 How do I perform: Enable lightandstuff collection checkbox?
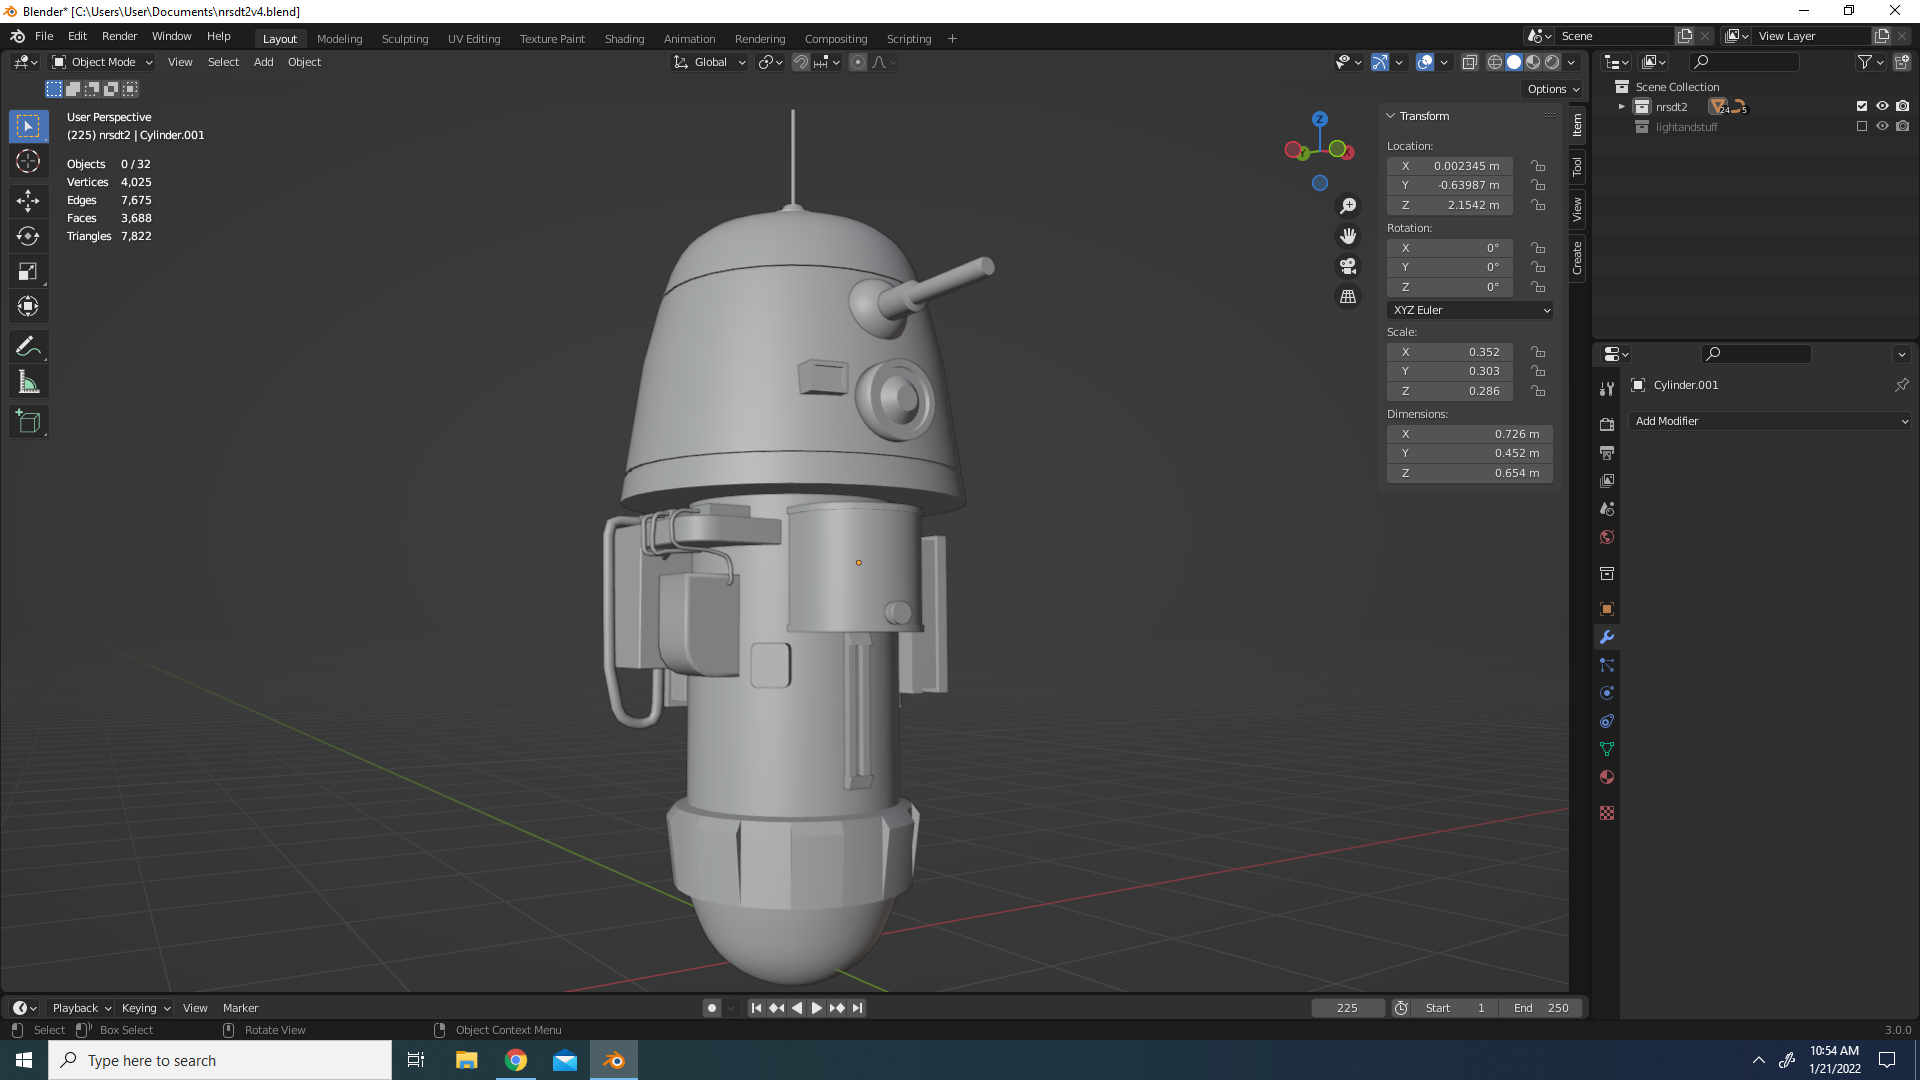(x=1861, y=126)
